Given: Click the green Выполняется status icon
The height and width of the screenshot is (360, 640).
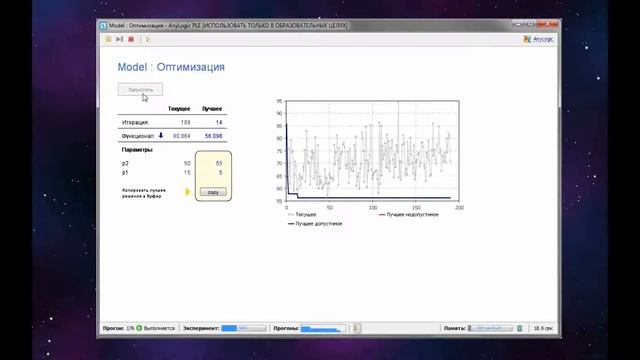Looking at the screenshot, I should pyautogui.click(x=139, y=328).
